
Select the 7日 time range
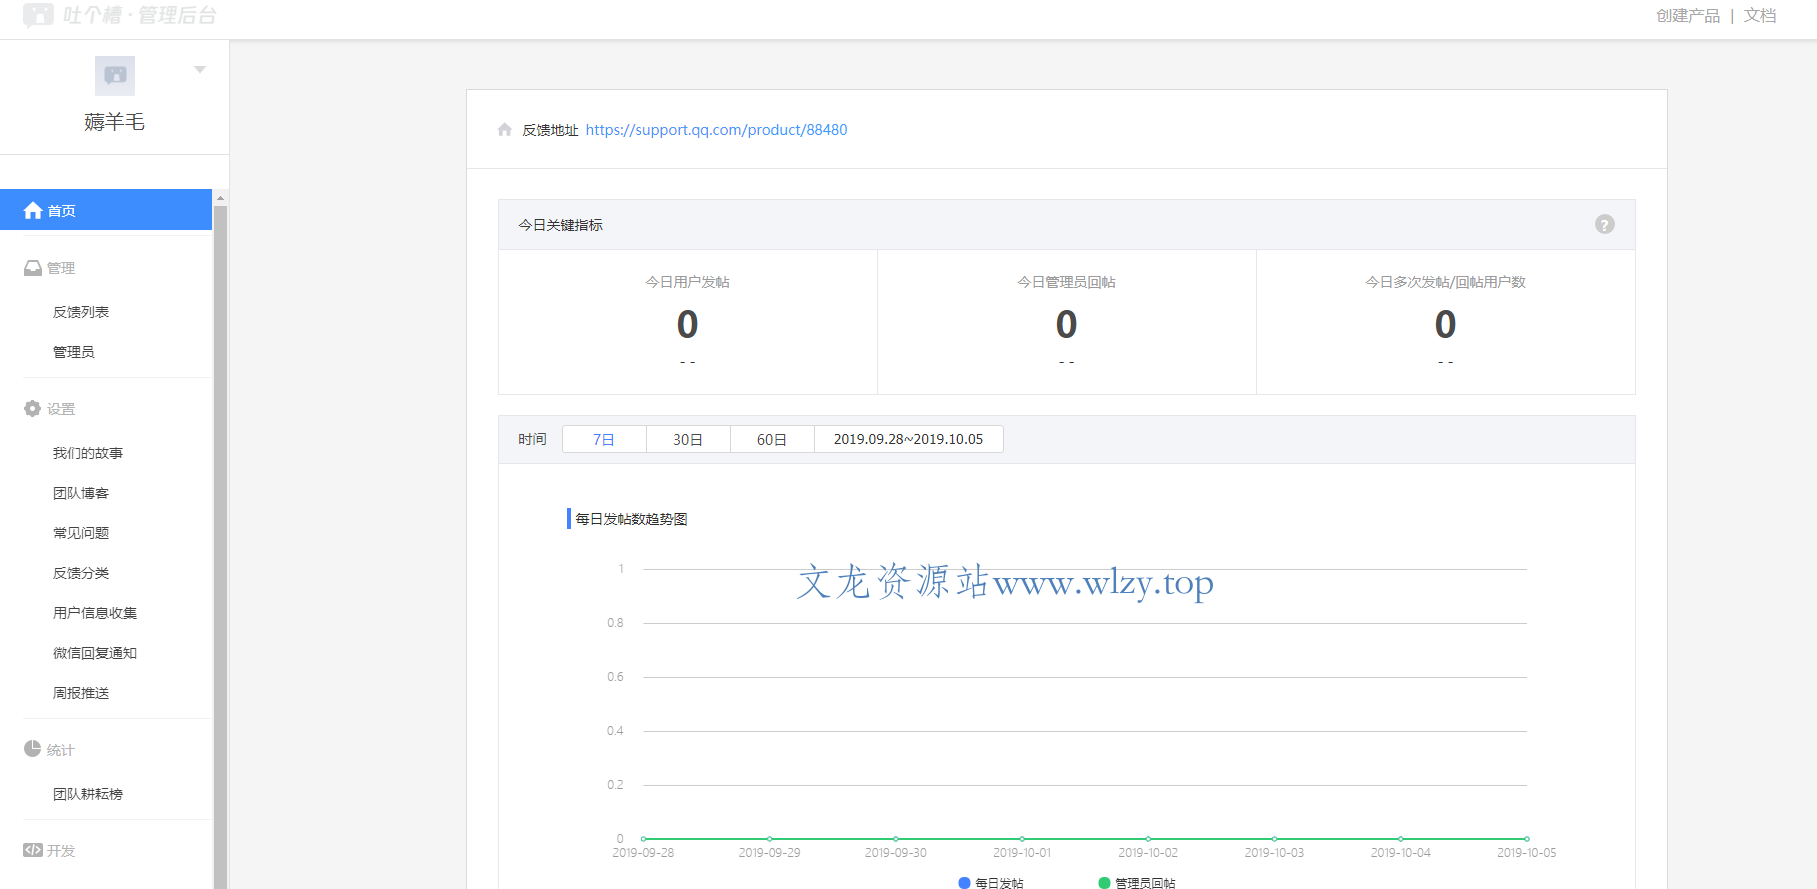click(604, 439)
